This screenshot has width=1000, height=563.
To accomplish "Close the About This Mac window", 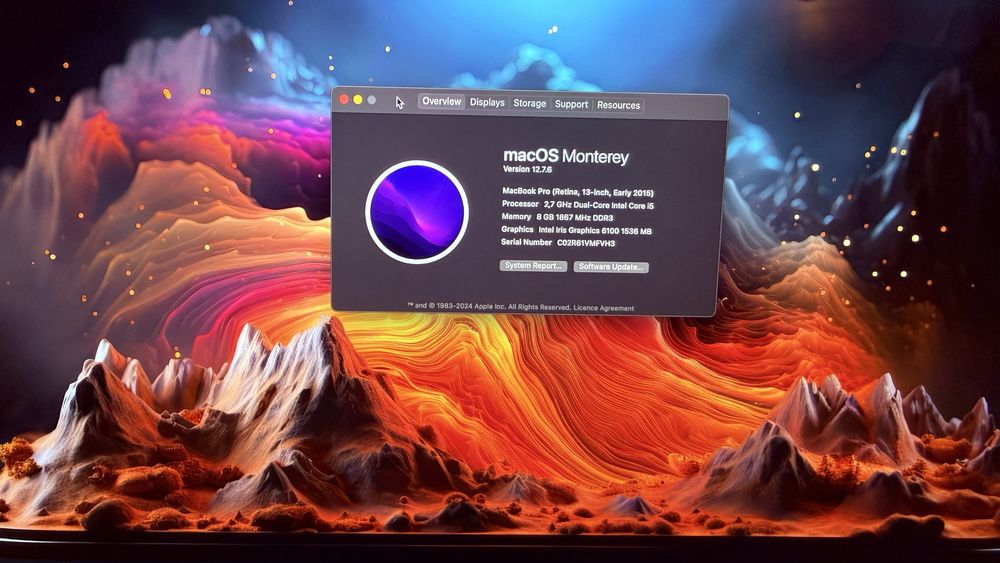I will click(x=344, y=99).
